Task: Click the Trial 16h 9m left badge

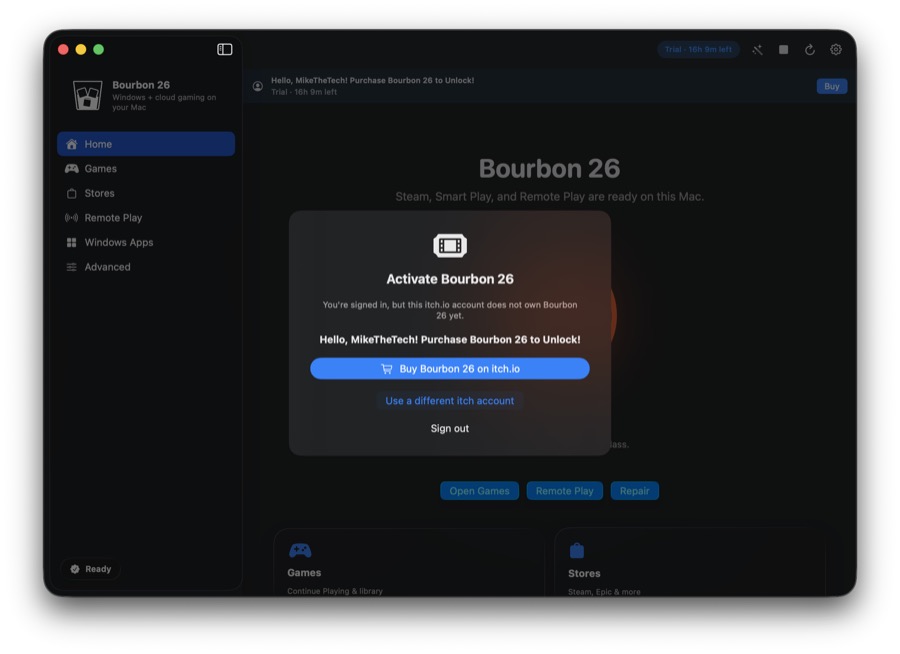Action: [x=698, y=49]
